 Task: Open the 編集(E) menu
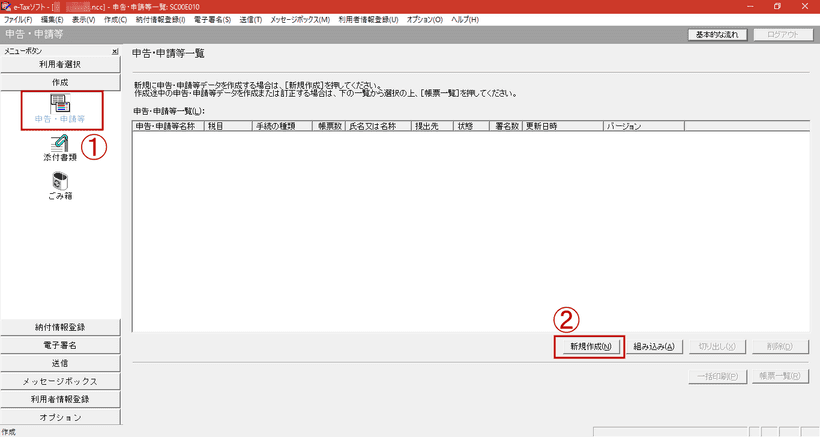tap(52, 20)
